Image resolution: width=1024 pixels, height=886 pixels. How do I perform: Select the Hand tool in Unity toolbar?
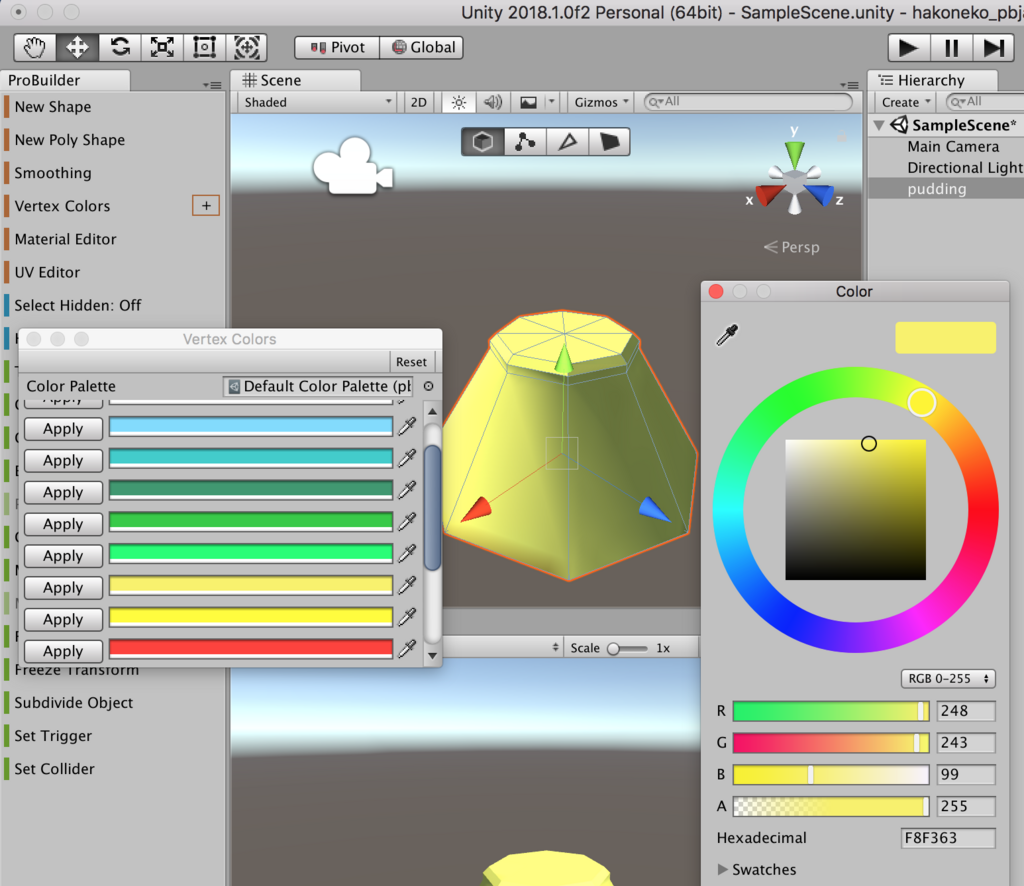(x=35, y=48)
